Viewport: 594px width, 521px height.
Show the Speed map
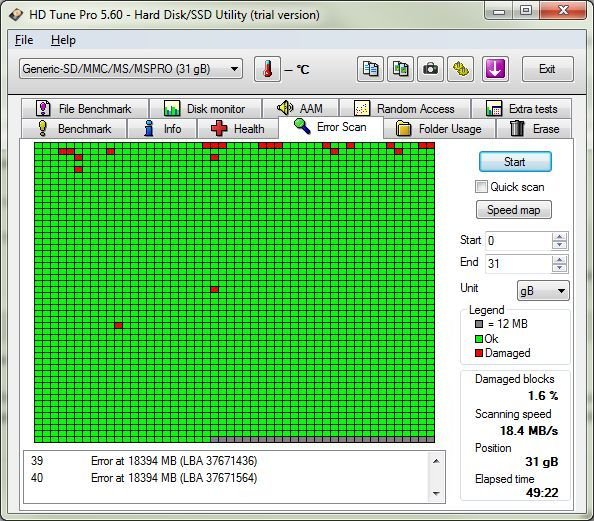coord(514,210)
